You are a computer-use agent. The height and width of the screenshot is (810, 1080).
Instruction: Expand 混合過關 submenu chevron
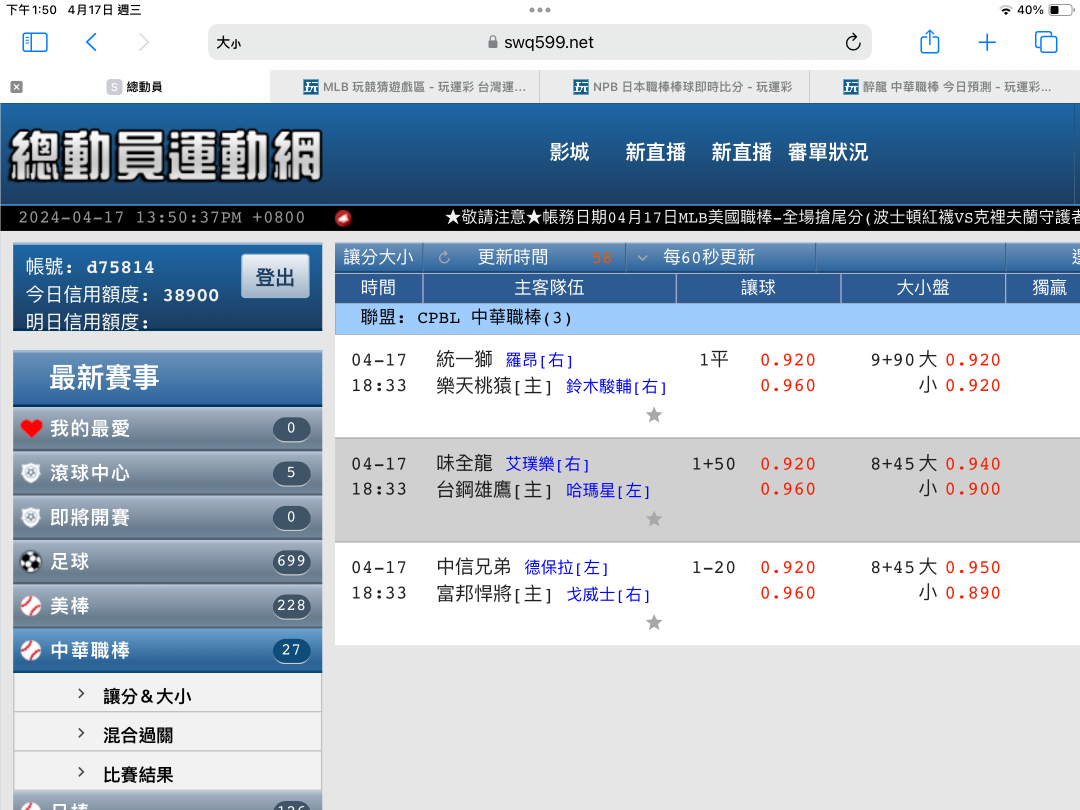pyautogui.click(x=81, y=734)
